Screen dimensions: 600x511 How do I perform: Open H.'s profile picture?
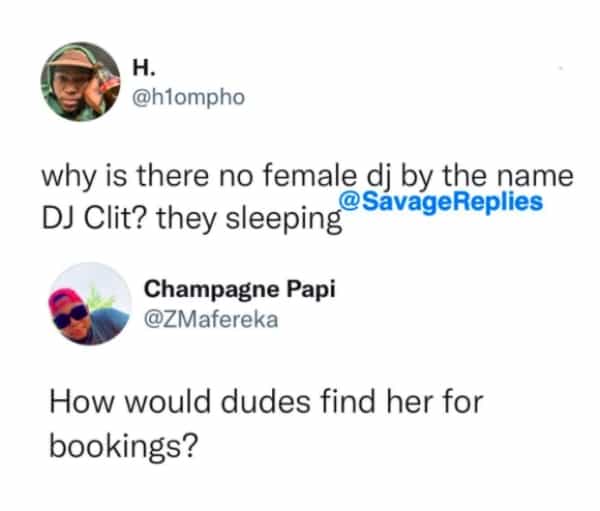point(80,82)
